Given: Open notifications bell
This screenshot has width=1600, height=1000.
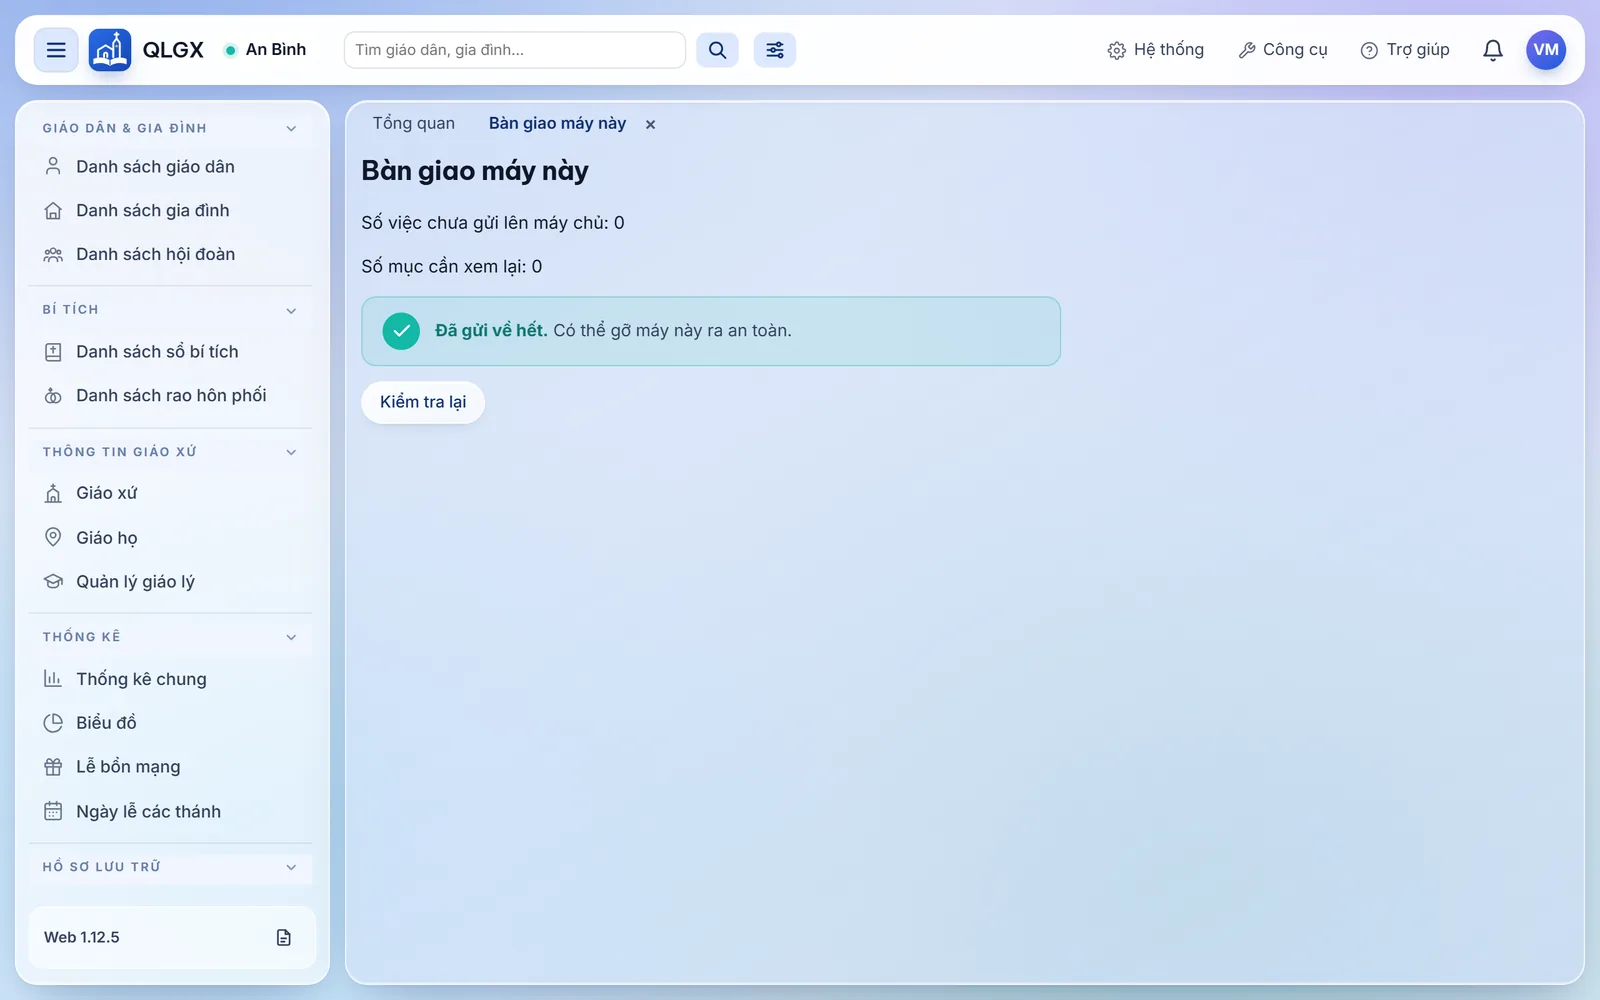Looking at the screenshot, I should pyautogui.click(x=1493, y=50).
